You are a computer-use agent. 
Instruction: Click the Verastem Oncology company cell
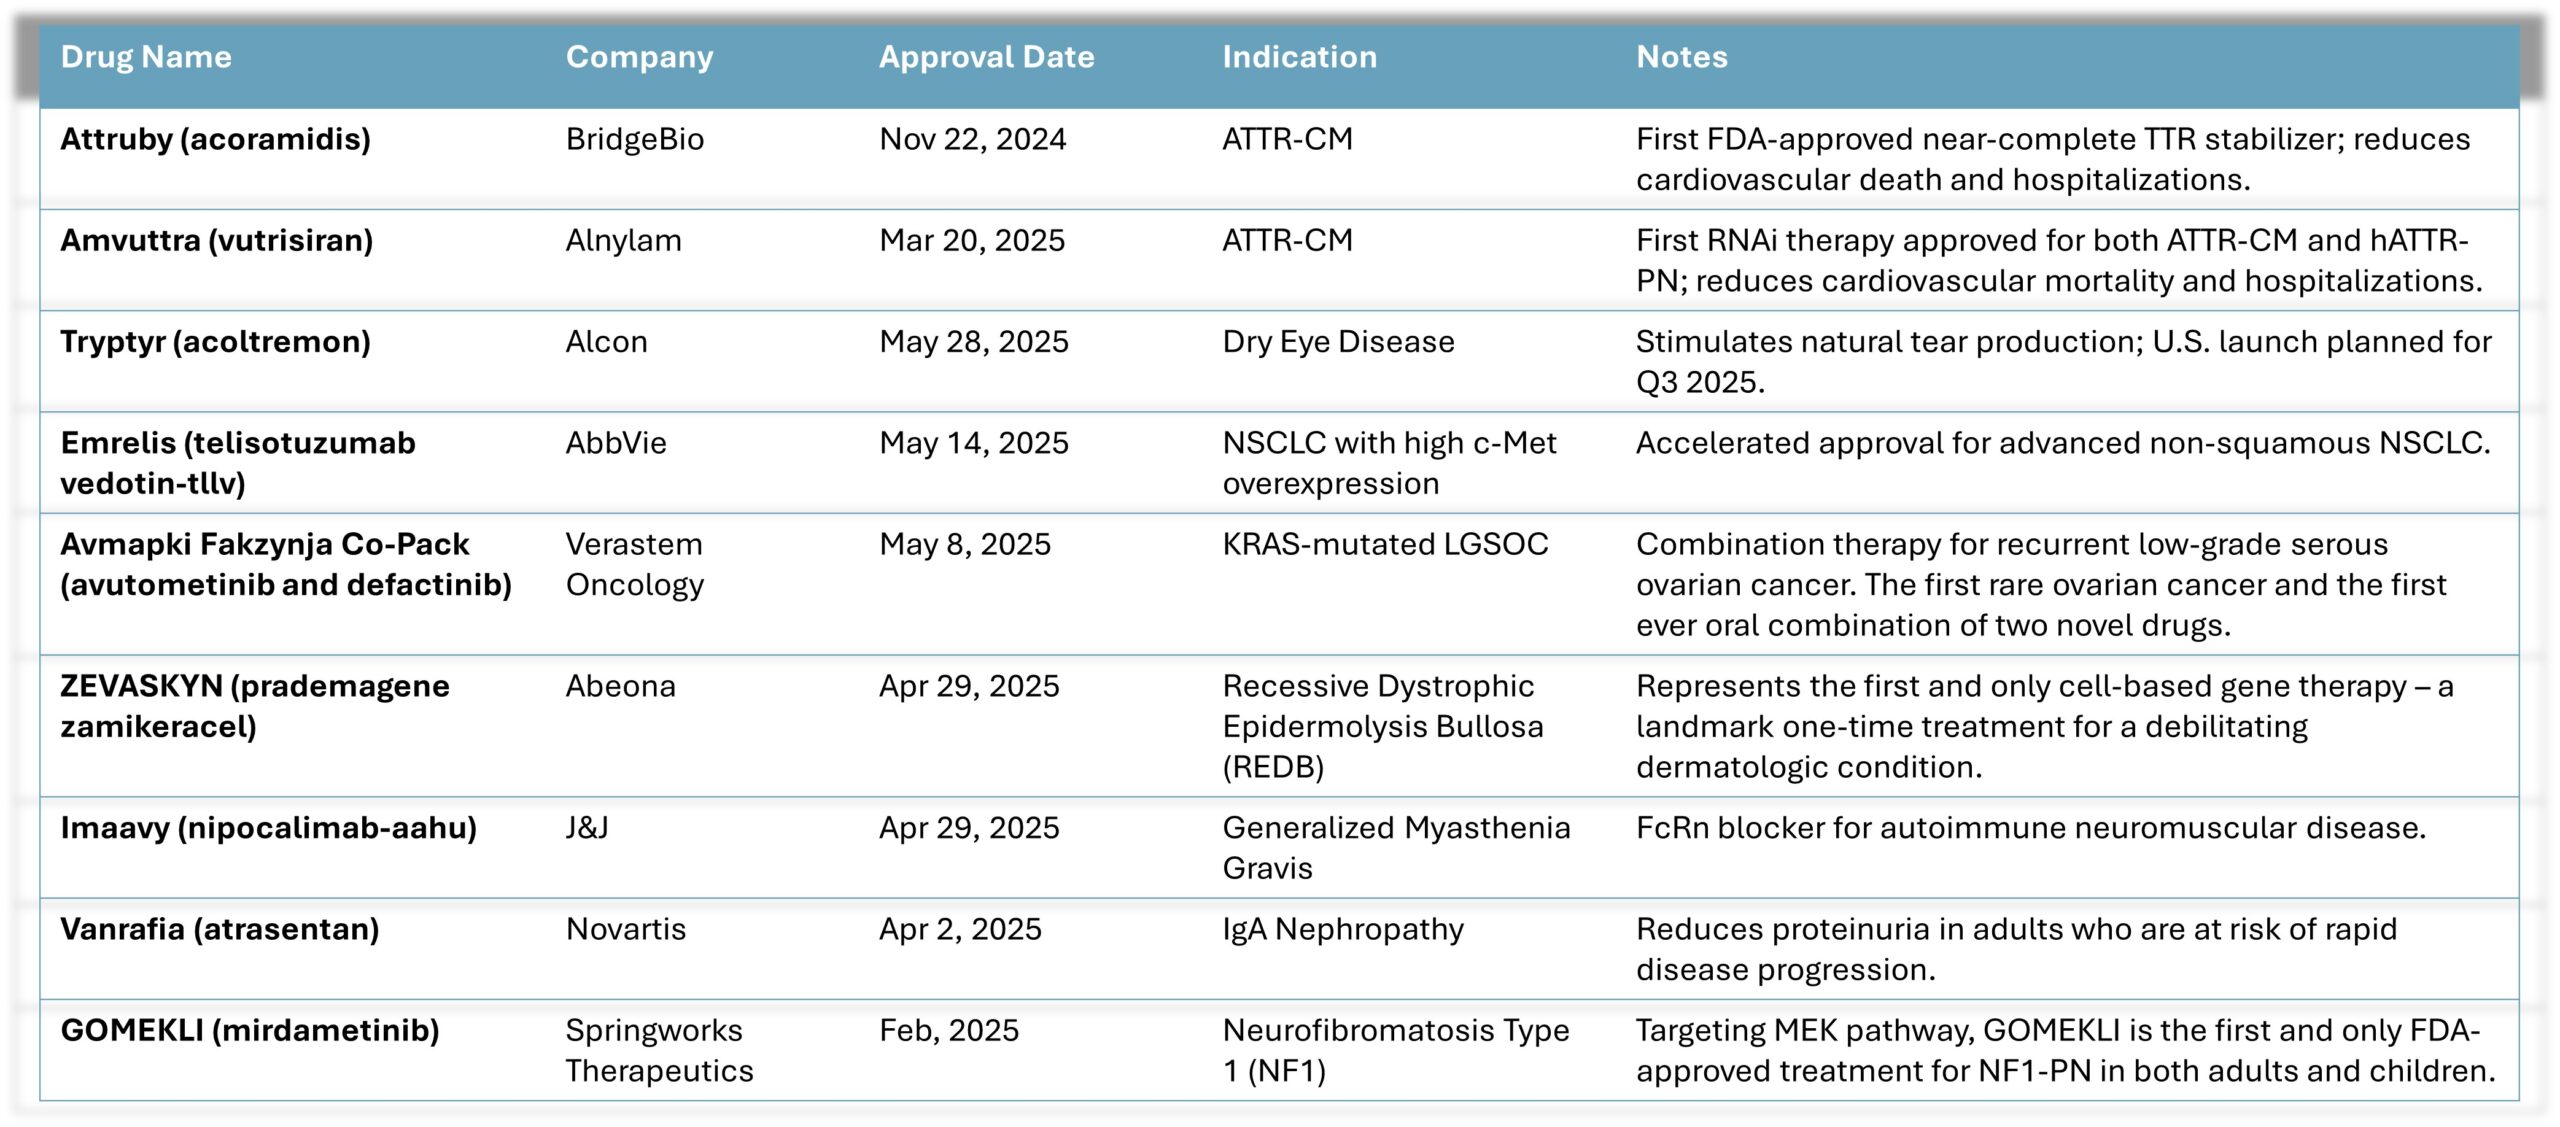tap(635, 564)
